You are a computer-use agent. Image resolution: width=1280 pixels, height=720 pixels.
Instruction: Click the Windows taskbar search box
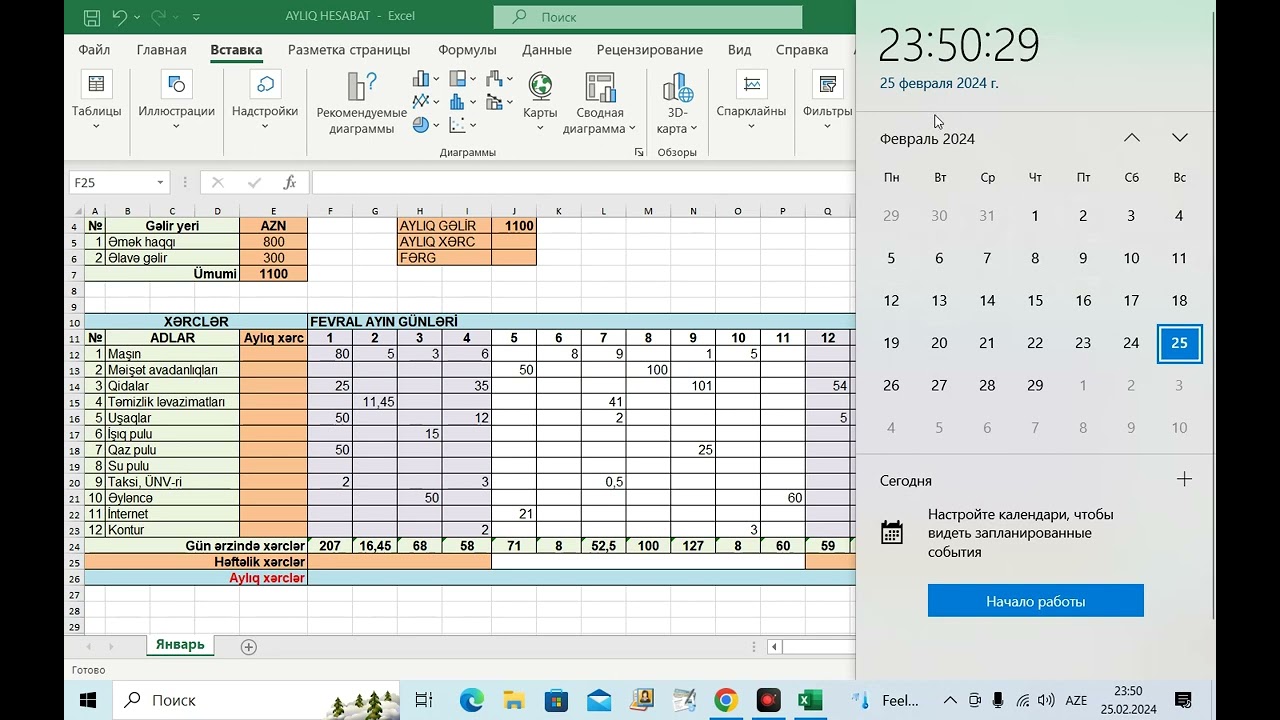point(255,700)
